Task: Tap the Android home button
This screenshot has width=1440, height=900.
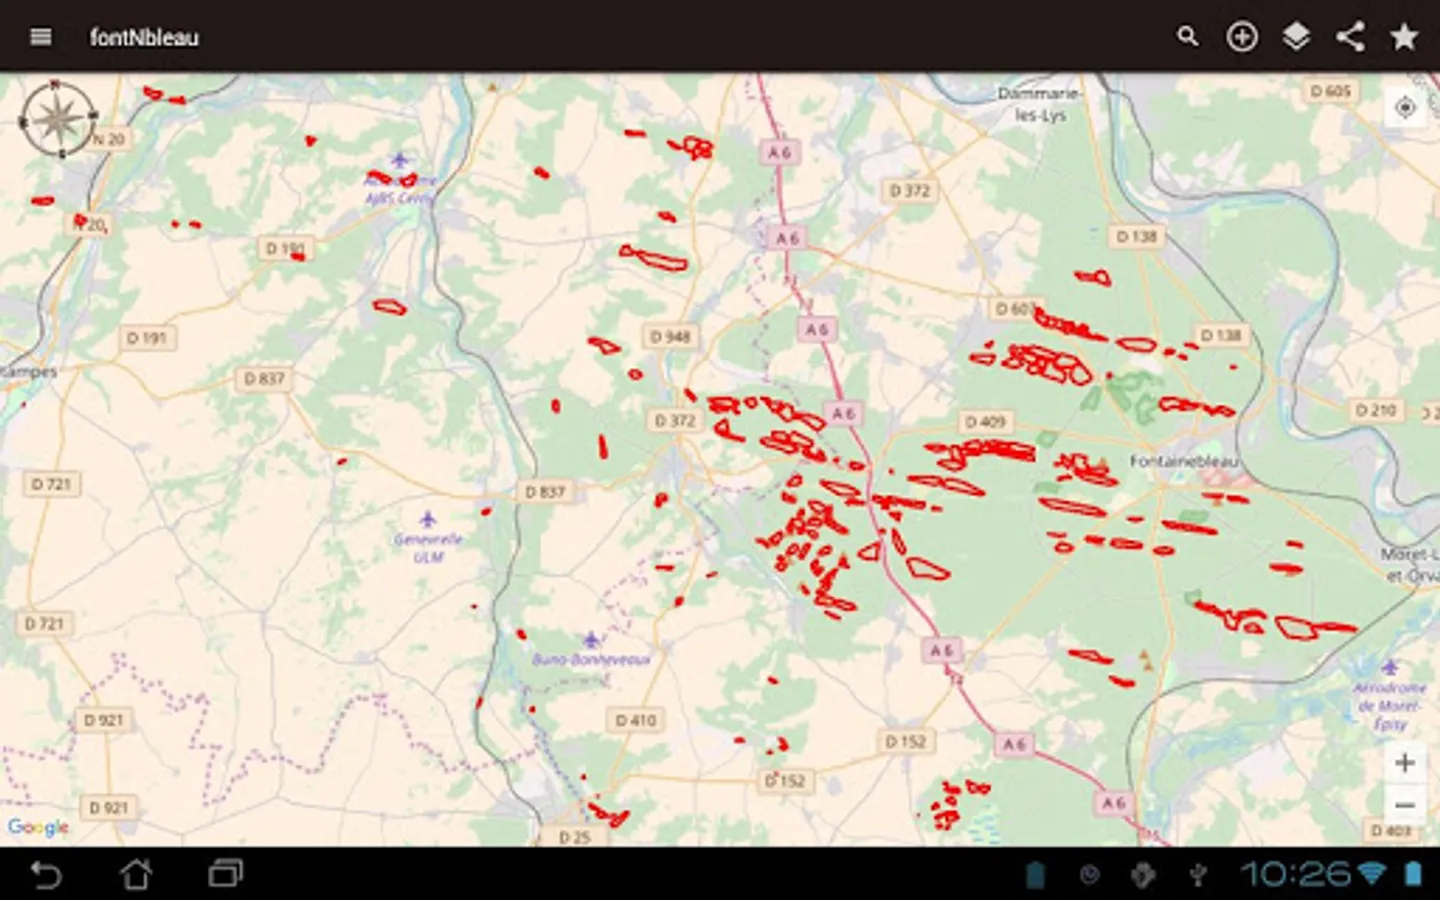Action: [x=136, y=874]
